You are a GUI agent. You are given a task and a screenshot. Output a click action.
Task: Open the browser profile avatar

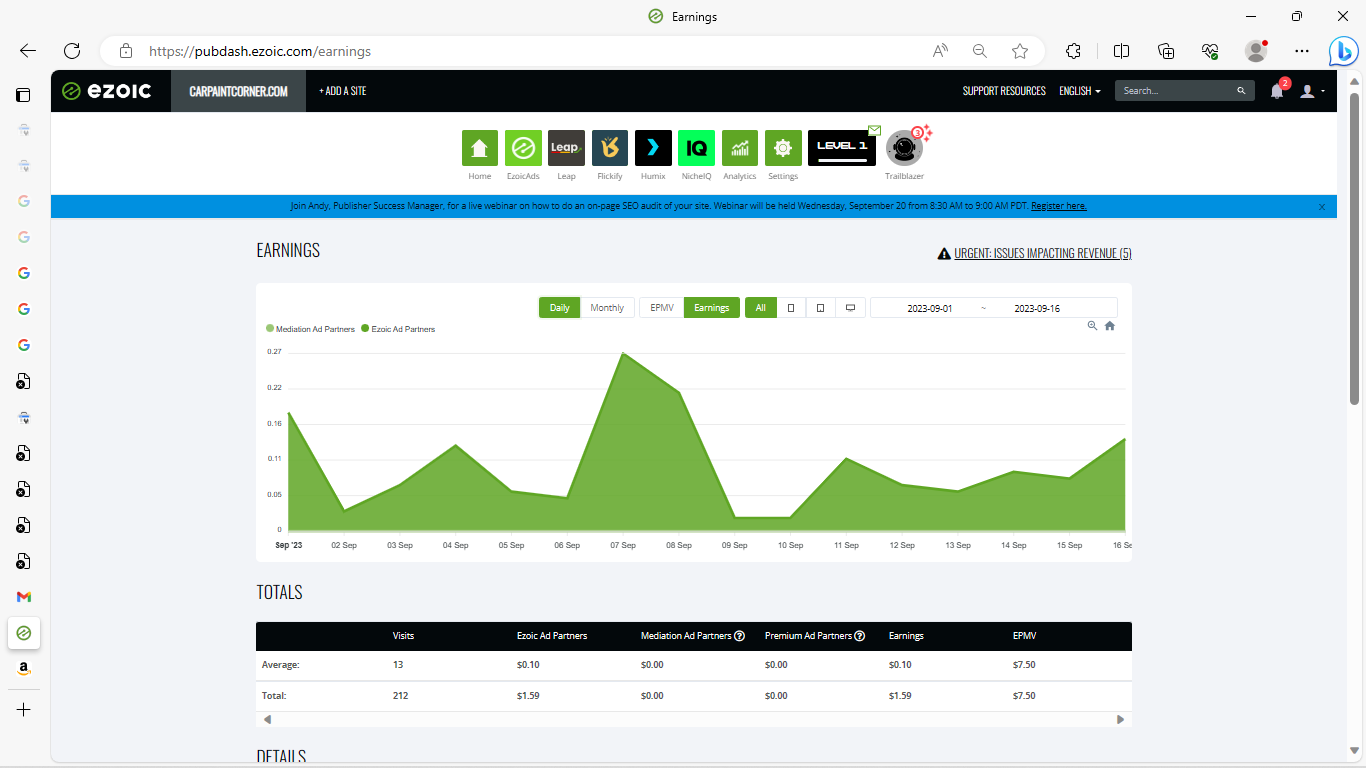tap(1256, 51)
